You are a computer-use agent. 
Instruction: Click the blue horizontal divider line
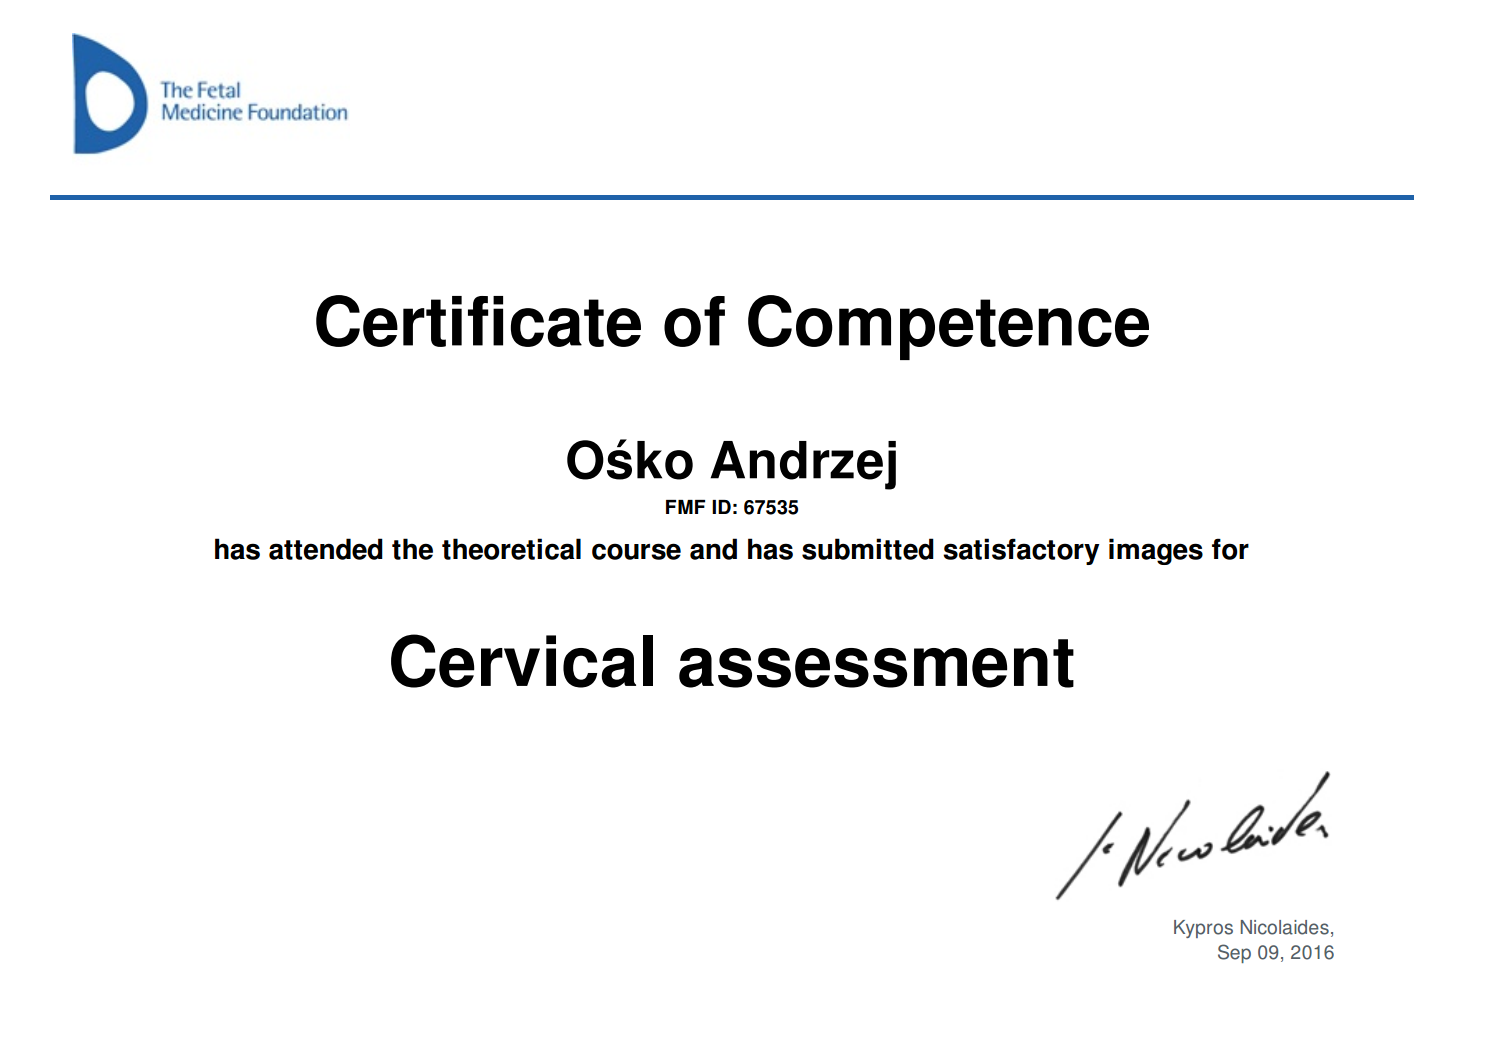[x=731, y=197]
